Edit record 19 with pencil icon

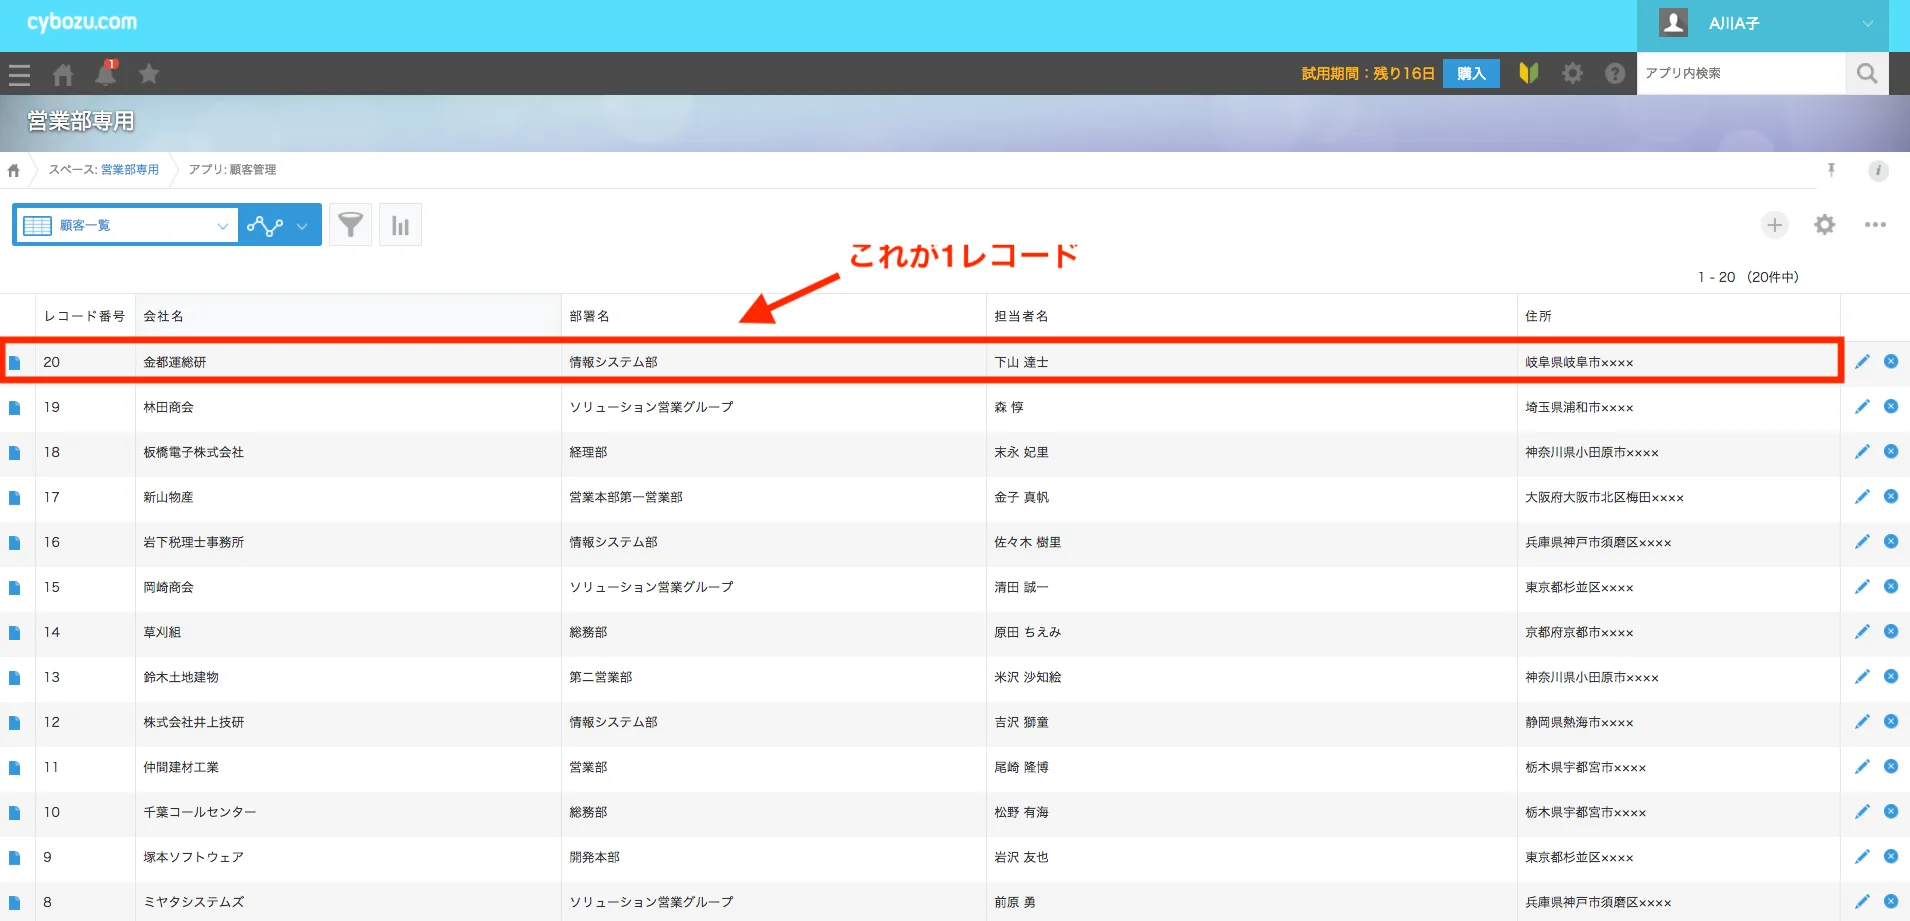pos(1861,407)
